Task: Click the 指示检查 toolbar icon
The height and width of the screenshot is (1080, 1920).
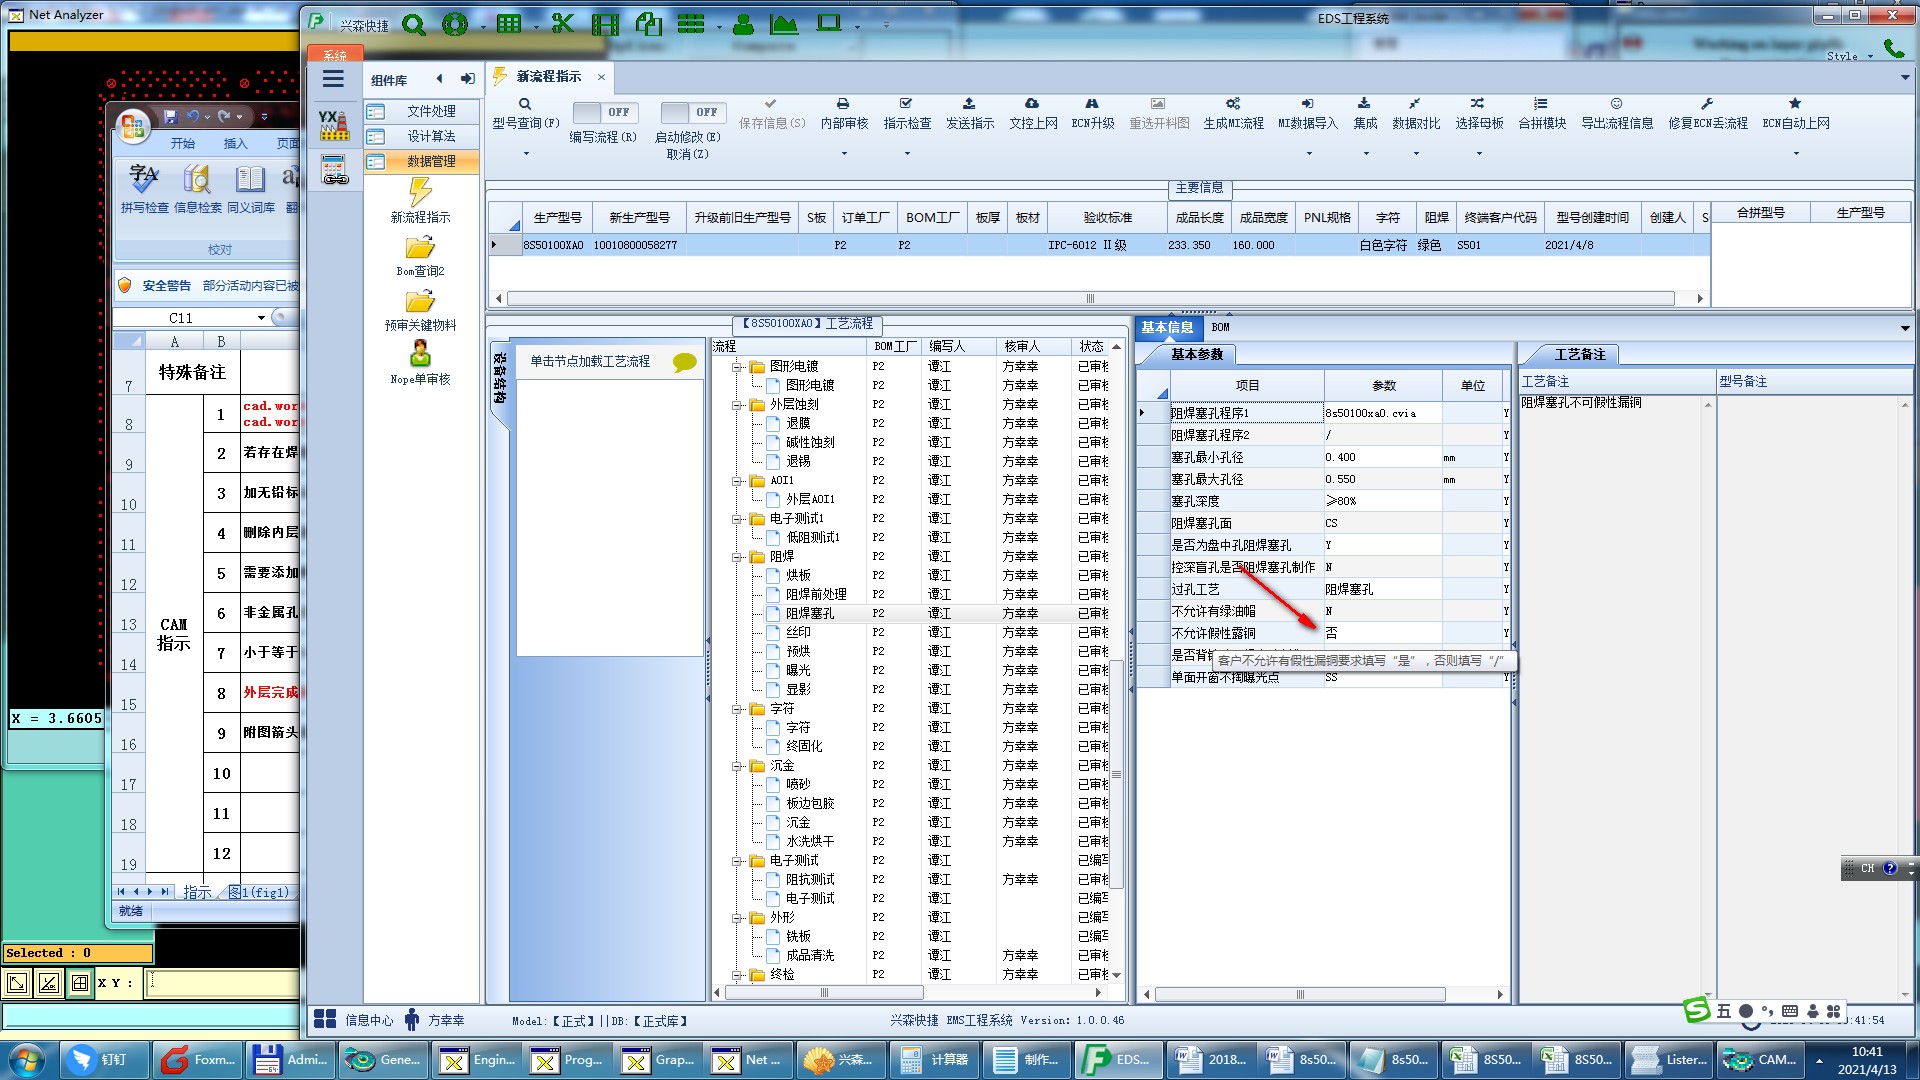Action: (906, 104)
